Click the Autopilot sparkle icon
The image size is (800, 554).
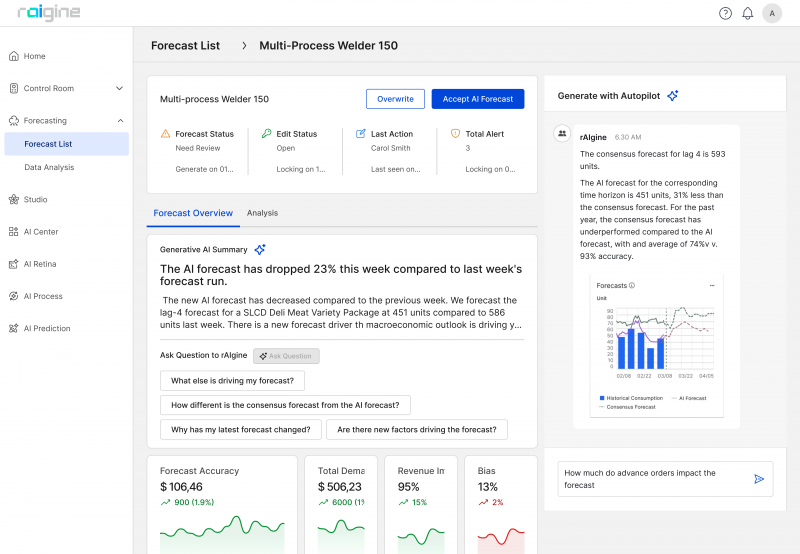[x=673, y=95]
